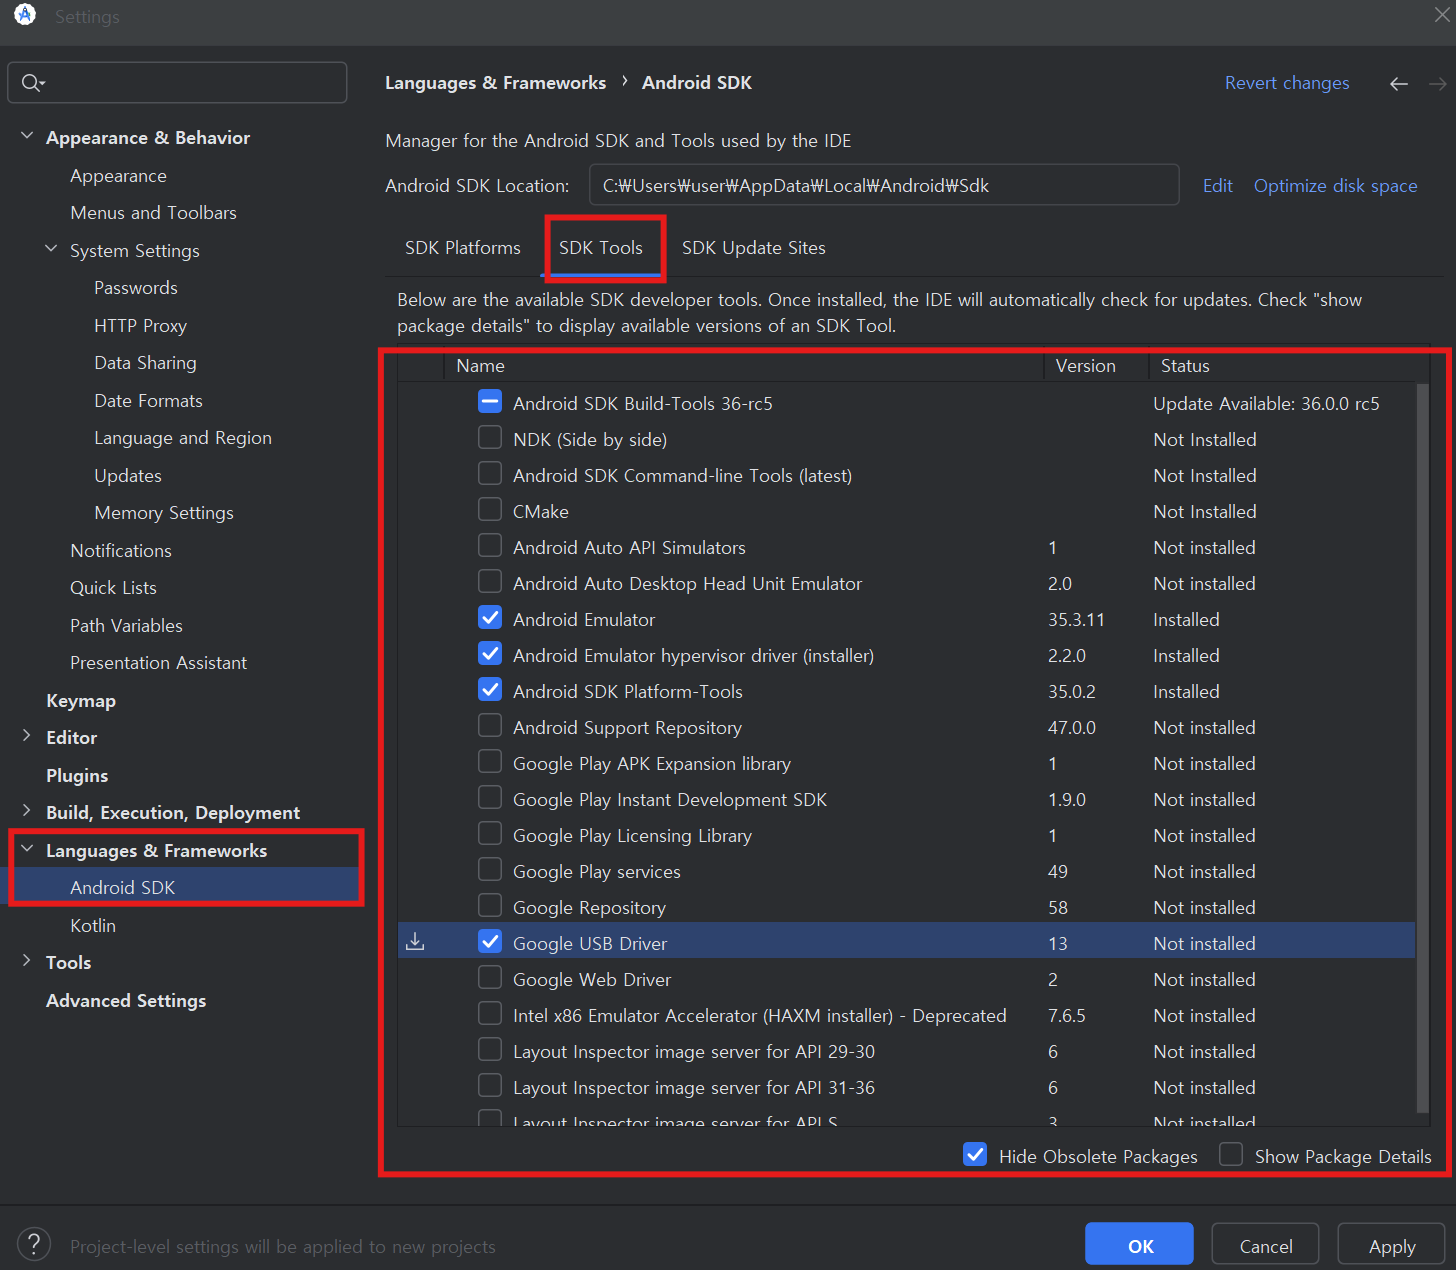Click the Android SDK Location path field
This screenshot has height=1270, width=1456.
(884, 185)
